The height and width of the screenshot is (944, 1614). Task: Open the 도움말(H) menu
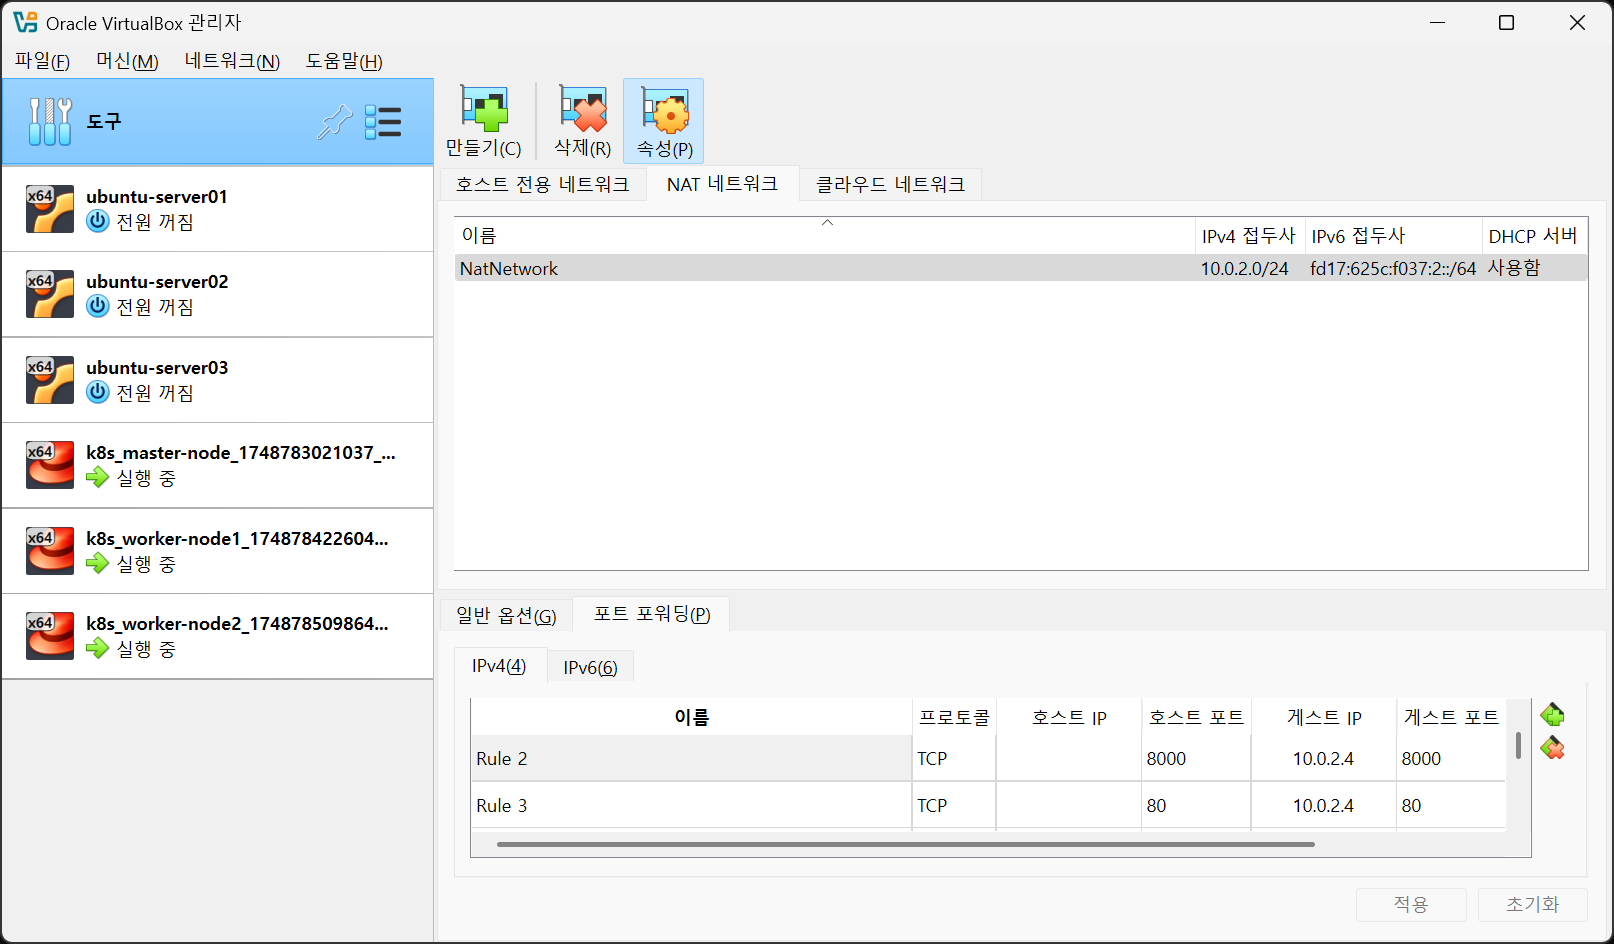(x=344, y=61)
